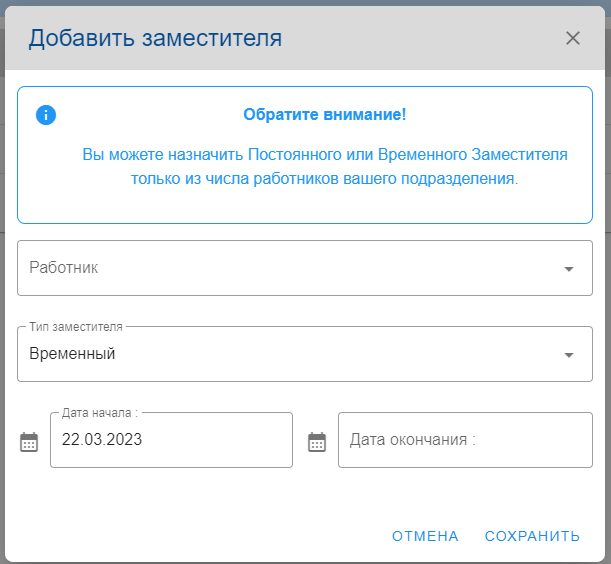The image size is (611, 564).
Task: Click the Добавить заместителя dialog title
Action: point(155,38)
